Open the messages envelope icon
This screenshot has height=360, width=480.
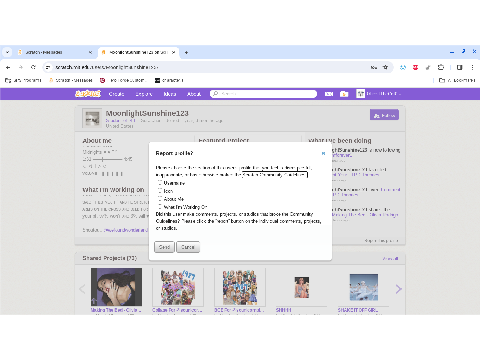(329, 94)
